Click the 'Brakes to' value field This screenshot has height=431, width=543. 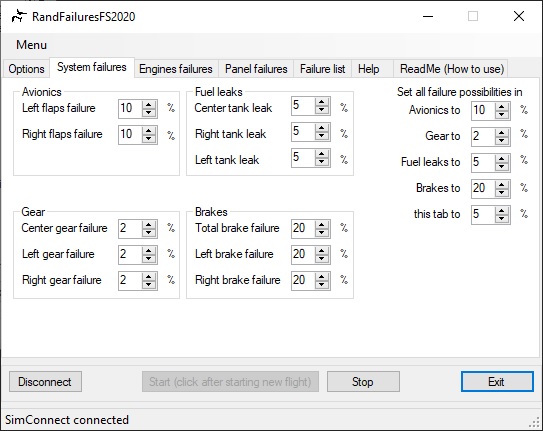483,189
